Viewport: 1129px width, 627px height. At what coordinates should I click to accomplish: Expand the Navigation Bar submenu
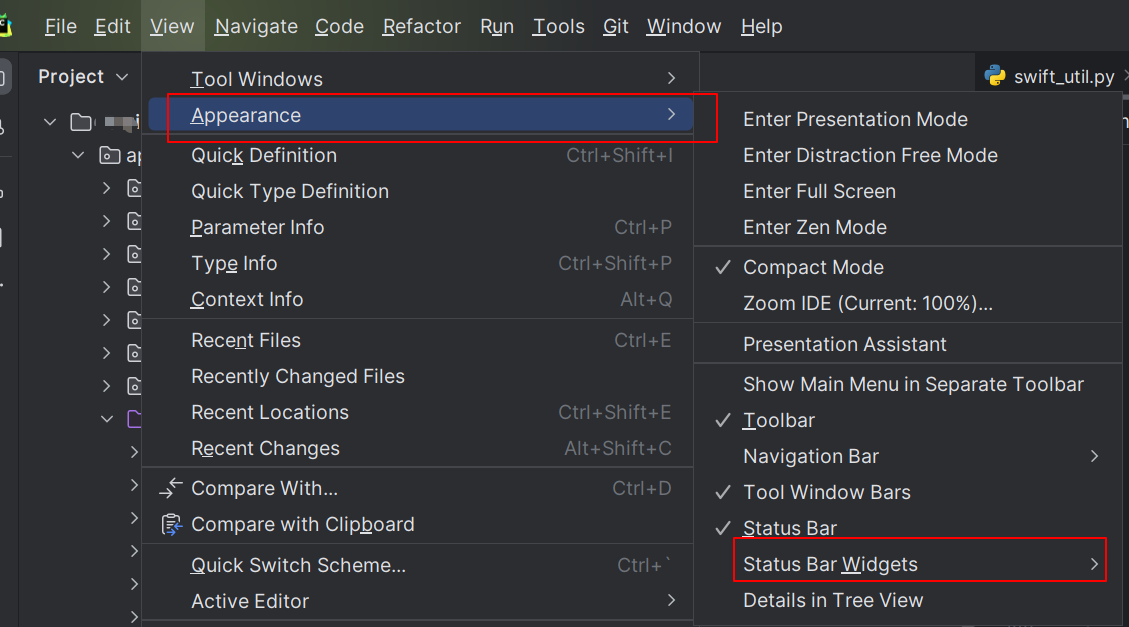[x=811, y=456]
